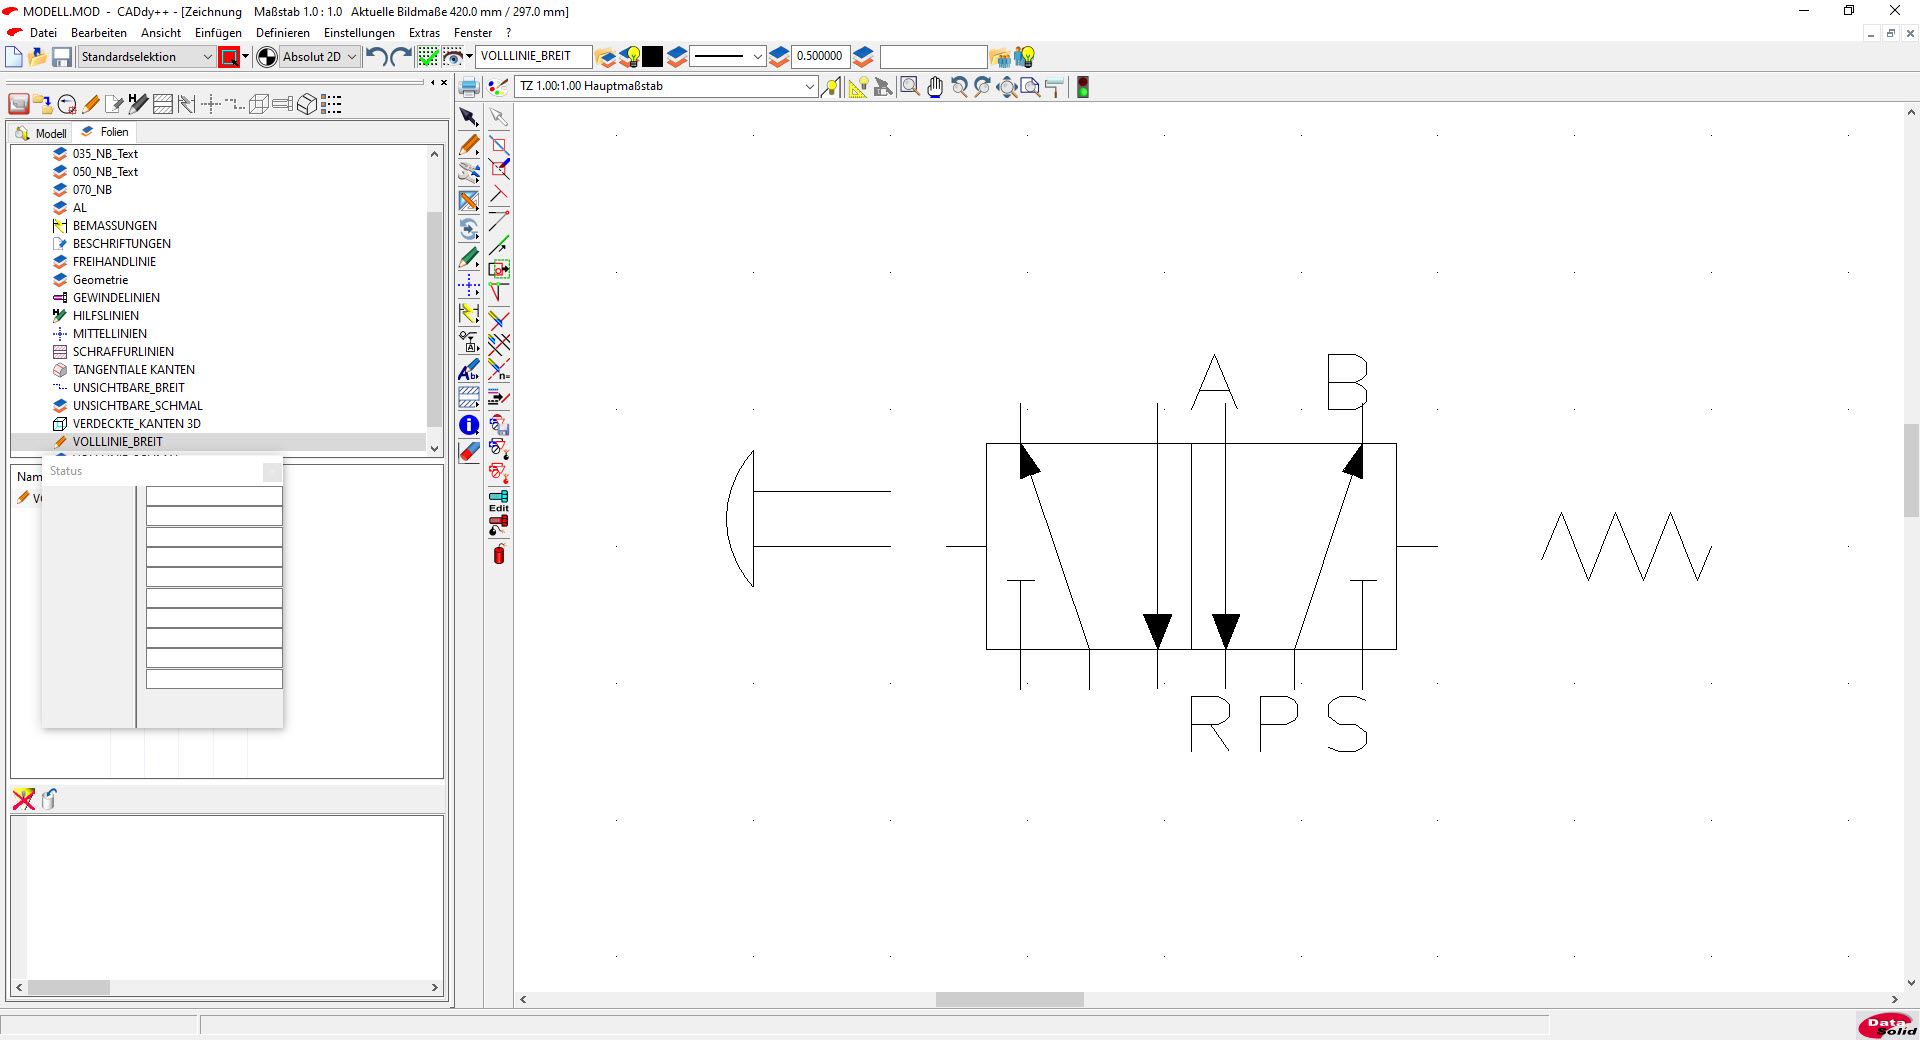Click the red dynamite icon
The image size is (1920, 1040).
[x=499, y=554]
